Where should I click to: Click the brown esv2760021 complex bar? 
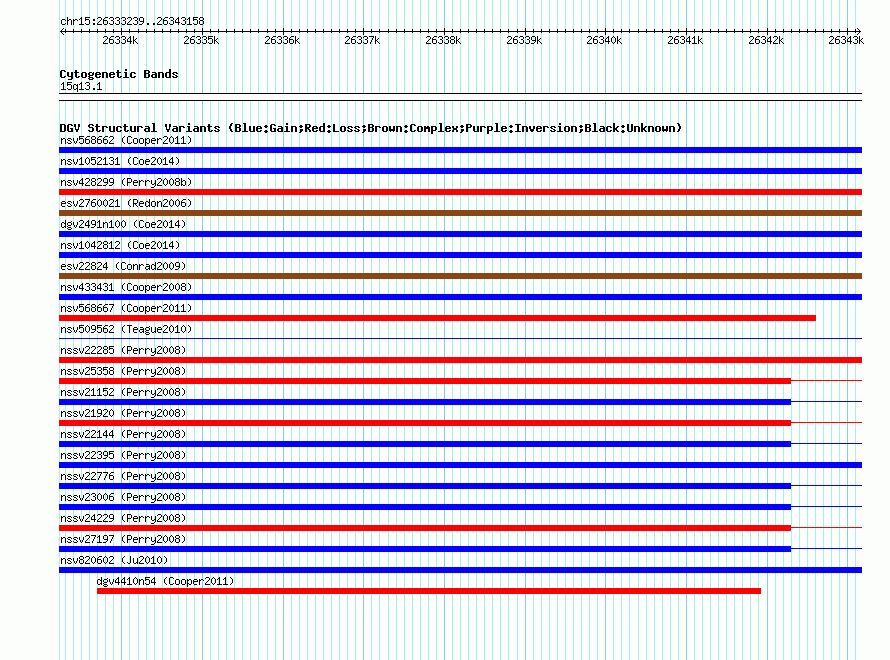tap(460, 213)
